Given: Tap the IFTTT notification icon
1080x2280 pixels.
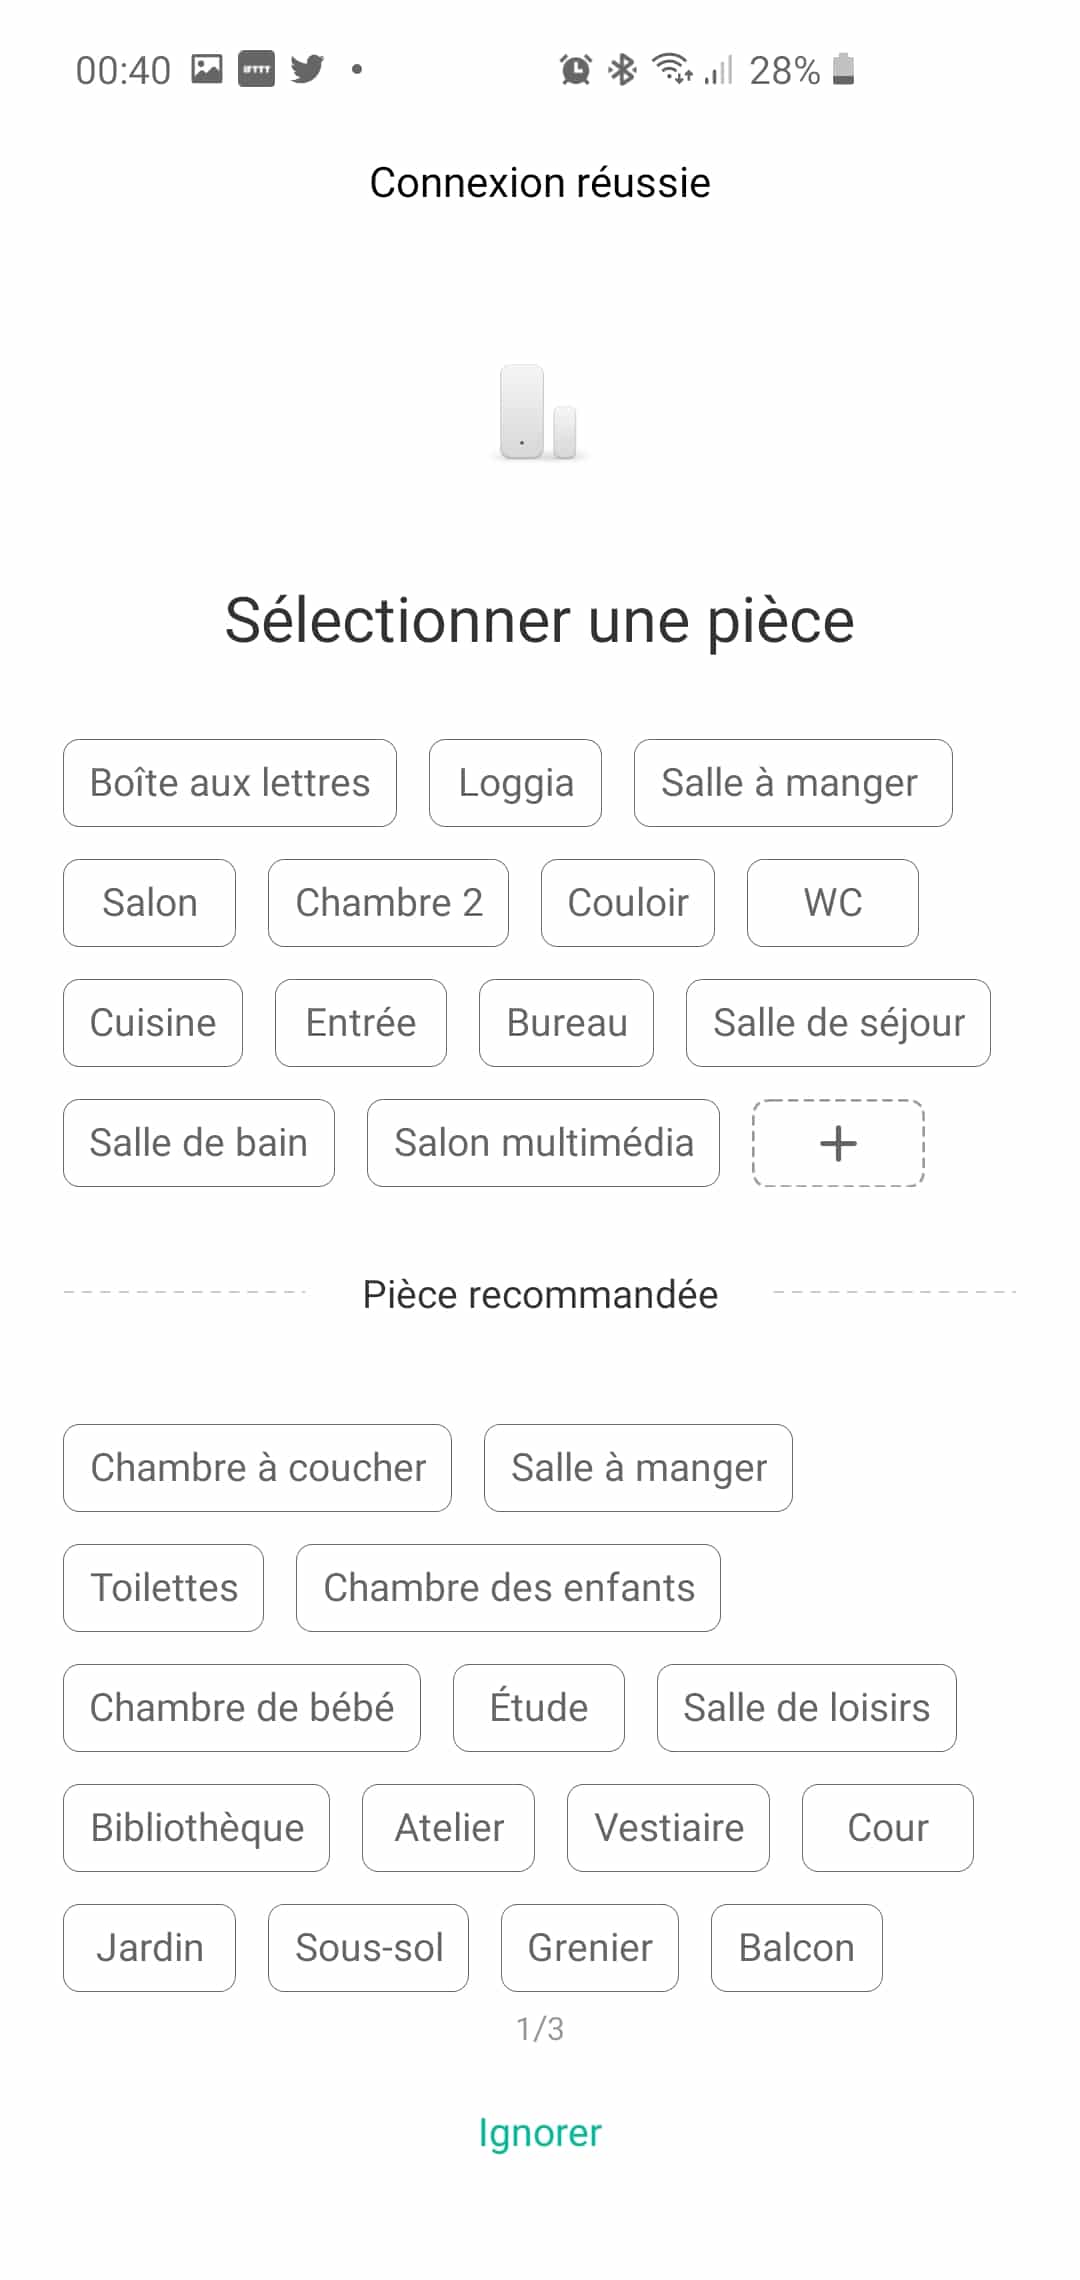Looking at the screenshot, I should 256,69.
